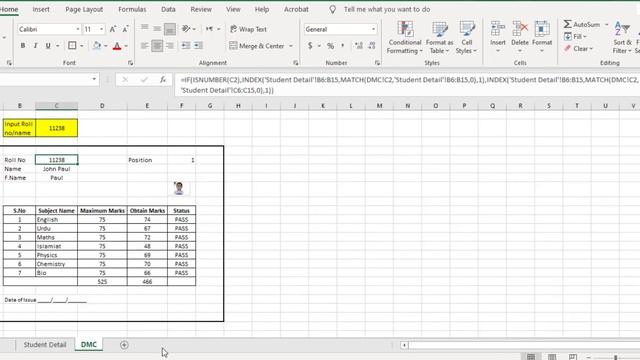The image size is (640, 360).
Task: Click Delete cells button
Action: click(x=520, y=37)
